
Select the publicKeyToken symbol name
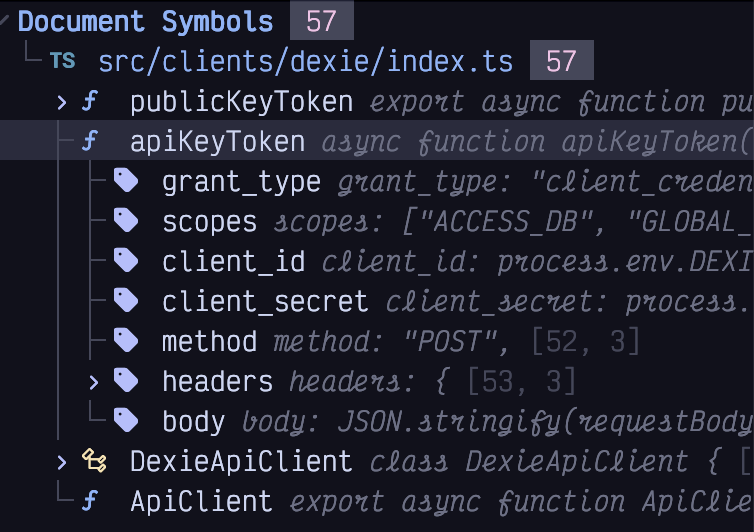tap(242, 102)
